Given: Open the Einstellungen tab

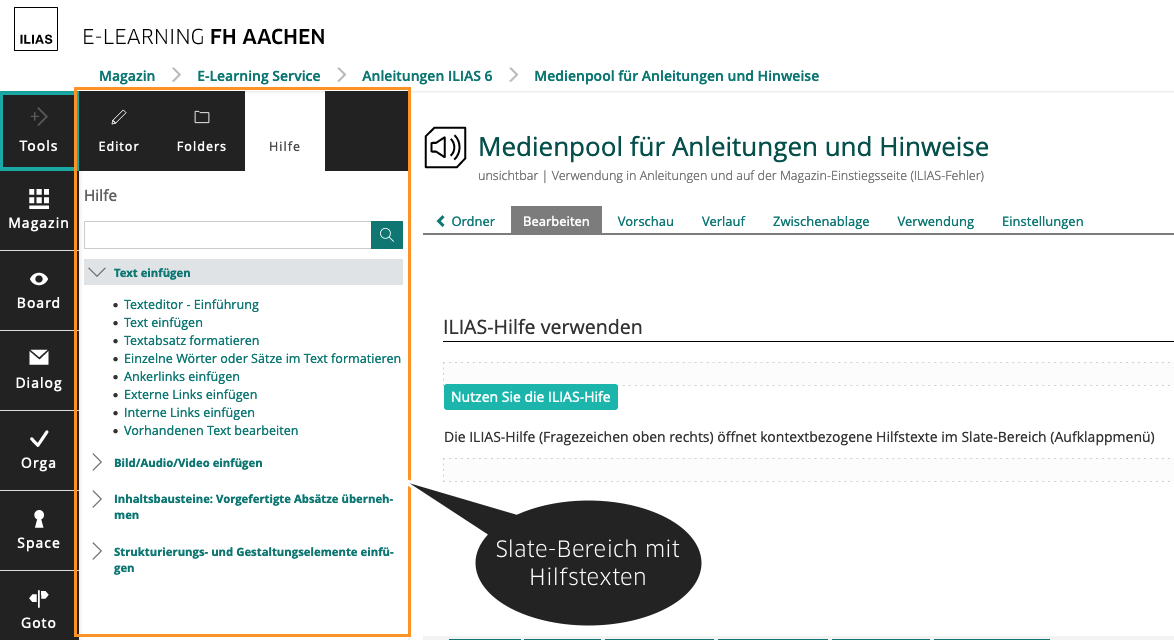Looking at the screenshot, I should pyautogui.click(x=1042, y=221).
